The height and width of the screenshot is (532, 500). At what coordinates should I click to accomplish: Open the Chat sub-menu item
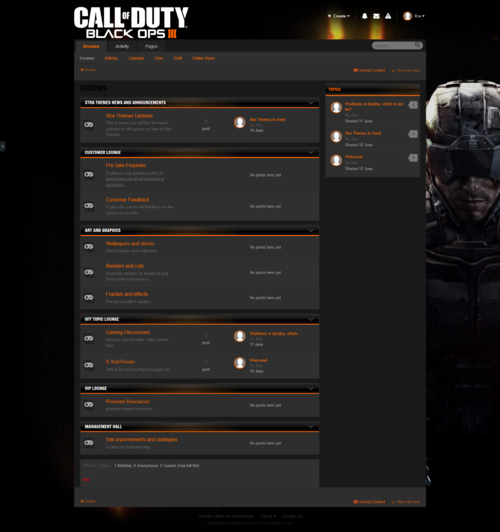pyautogui.click(x=159, y=58)
